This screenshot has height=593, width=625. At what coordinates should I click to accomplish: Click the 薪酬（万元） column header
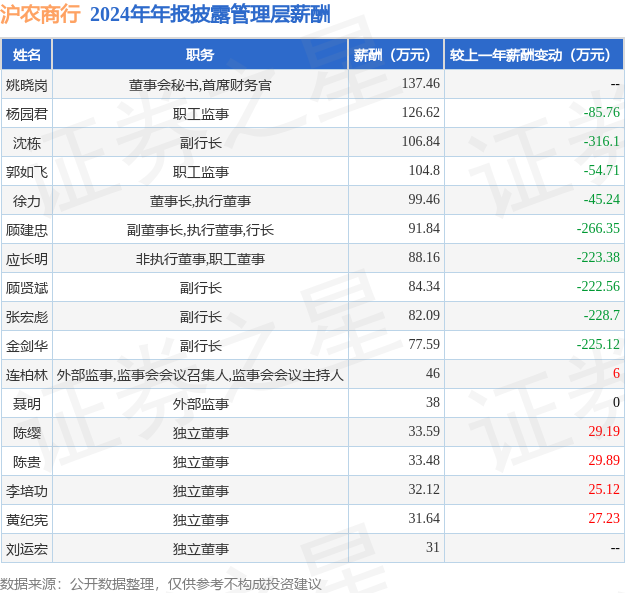396,55
